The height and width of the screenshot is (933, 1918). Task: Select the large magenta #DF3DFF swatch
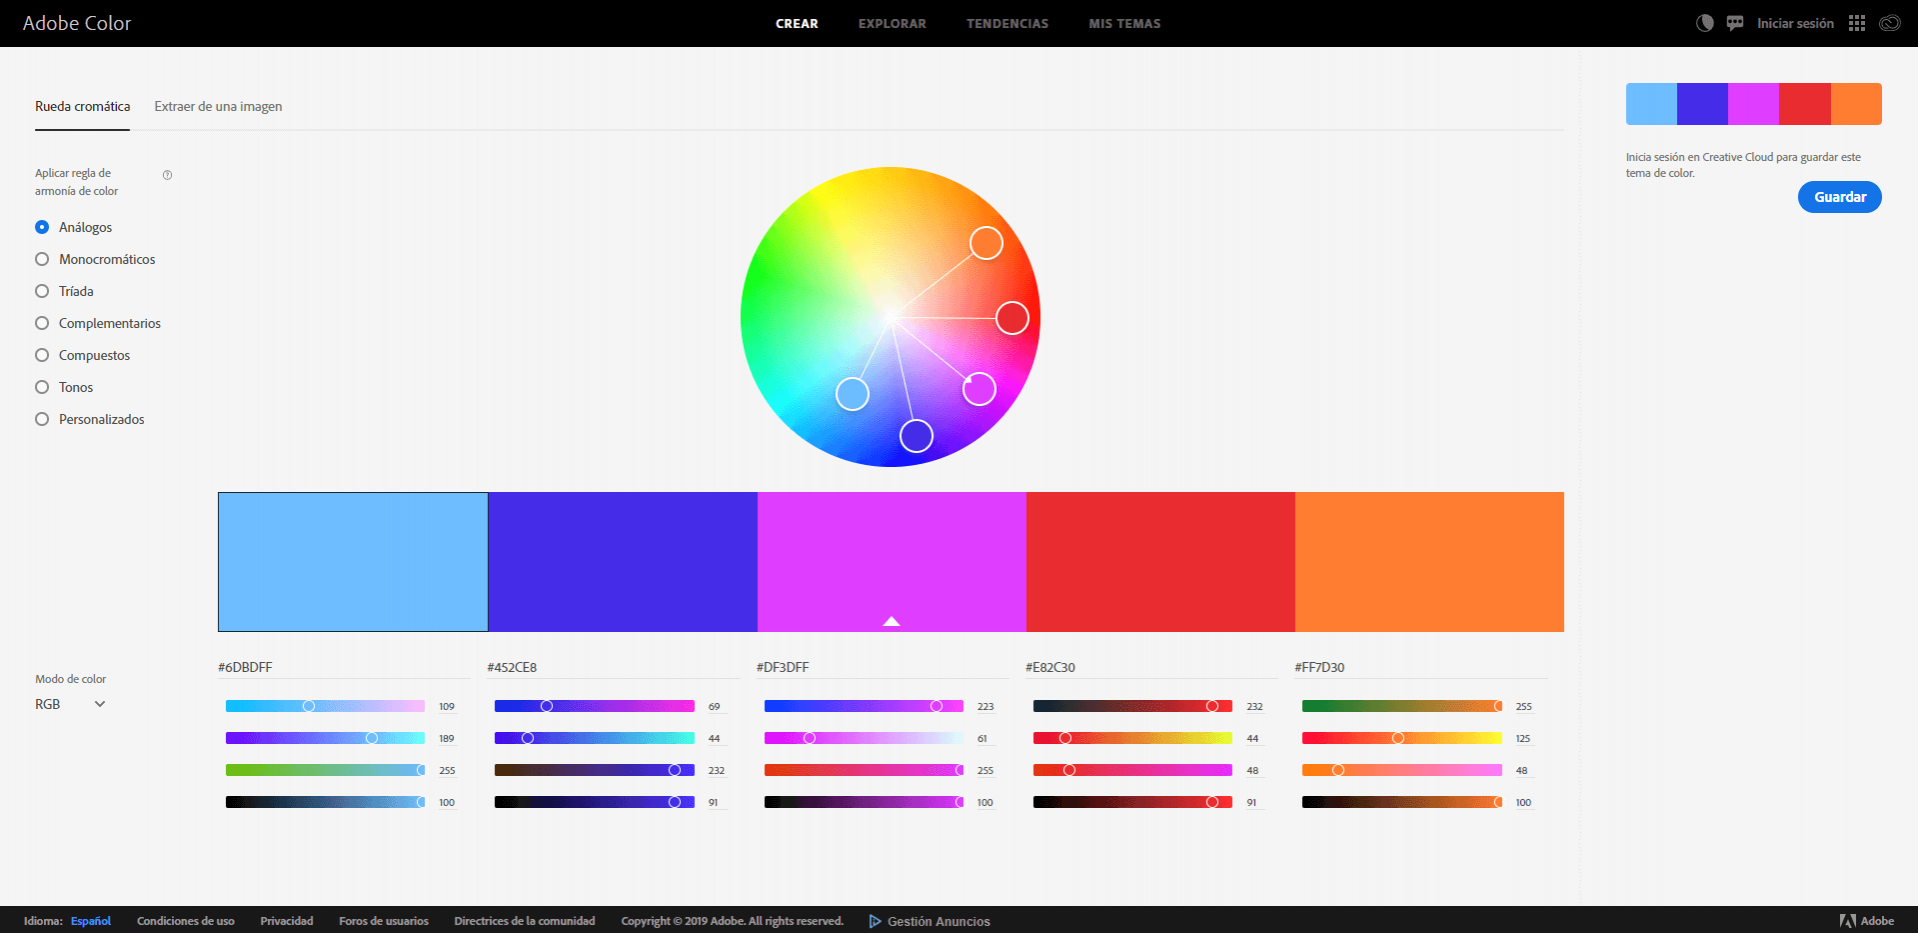892,562
